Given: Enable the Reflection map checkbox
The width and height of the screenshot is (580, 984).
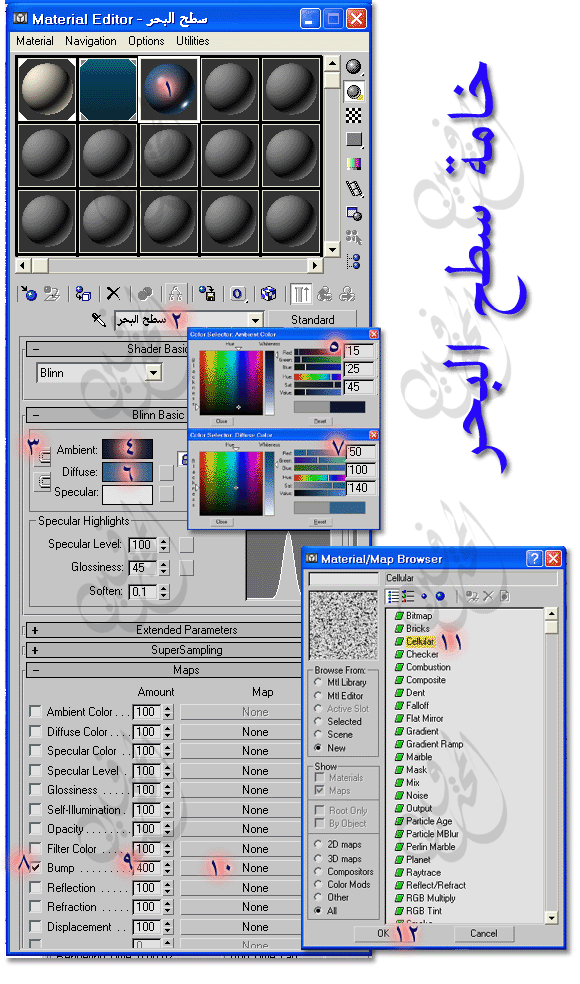Looking at the screenshot, I should [x=36, y=888].
